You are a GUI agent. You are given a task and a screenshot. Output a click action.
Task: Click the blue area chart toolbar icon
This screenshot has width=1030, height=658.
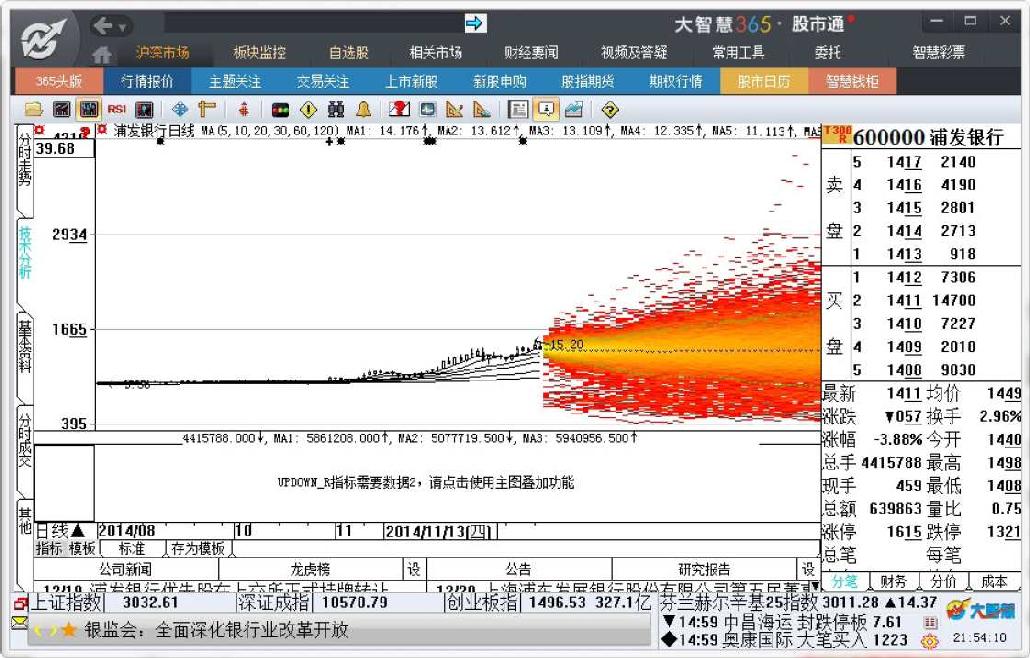pyautogui.click(x=573, y=109)
